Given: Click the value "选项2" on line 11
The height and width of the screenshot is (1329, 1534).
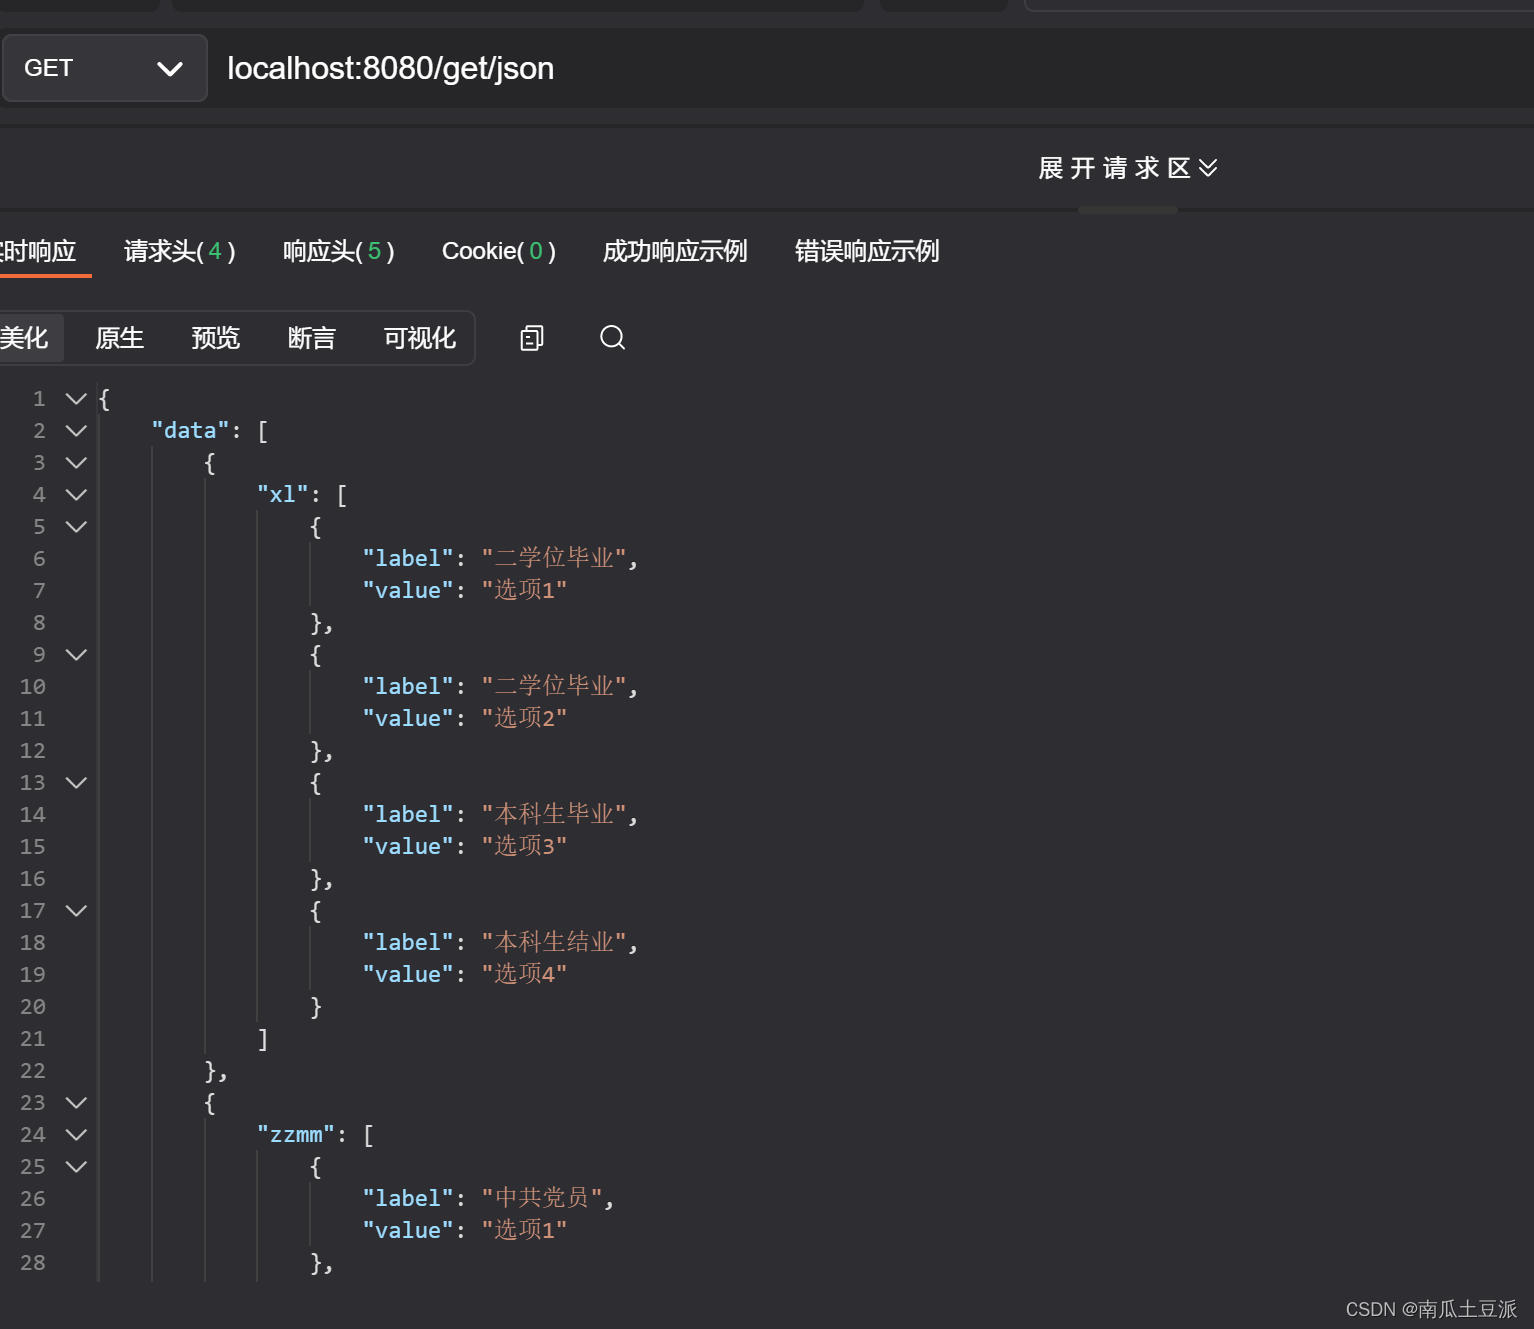Looking at the screenshot, I should coord(524,718).
